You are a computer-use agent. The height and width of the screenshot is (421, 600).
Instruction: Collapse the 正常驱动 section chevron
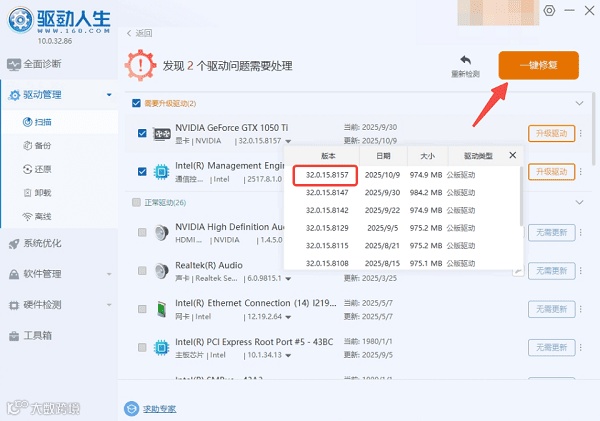pyautogui.click(x=579, y=202)
